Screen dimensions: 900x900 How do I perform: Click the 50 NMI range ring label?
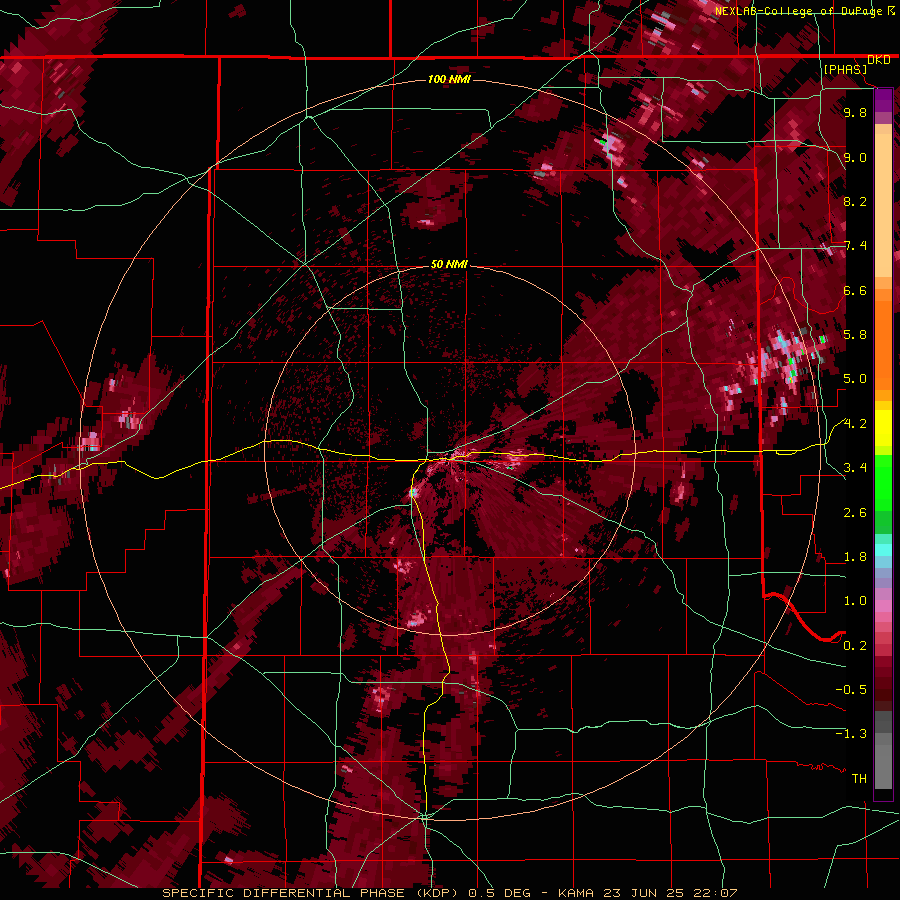[449, 264]
